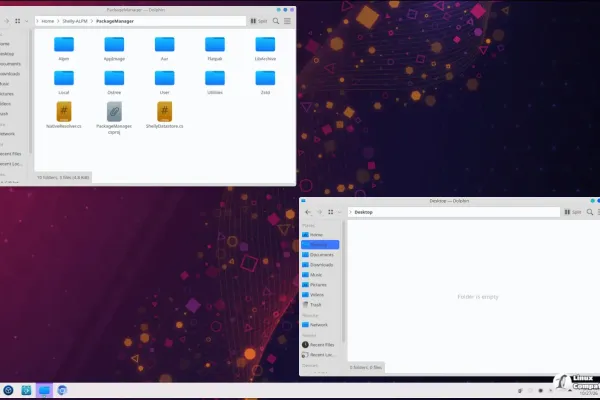Screen dimensions: 600x400
Task: Open the LibArchive folder
Action: pyautogui.click(x=265, y=48)
